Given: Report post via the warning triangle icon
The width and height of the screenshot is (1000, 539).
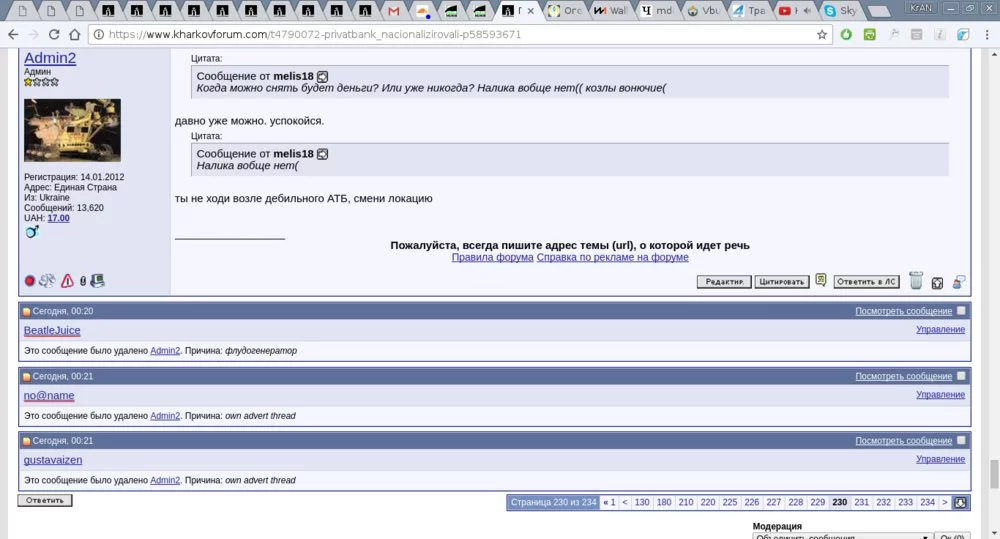Looking at the screenshot, I should pyautogui.click(x=67, y=281).
